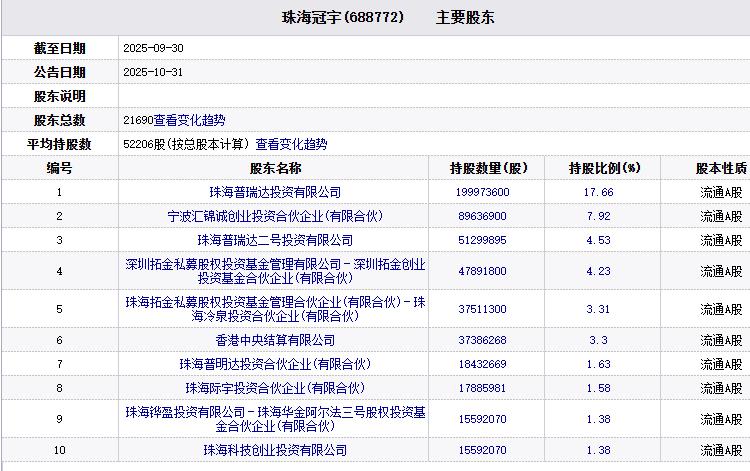
Task: Select shareholder 珠海科技创业投资有限公司
Action: coord(275,451)
